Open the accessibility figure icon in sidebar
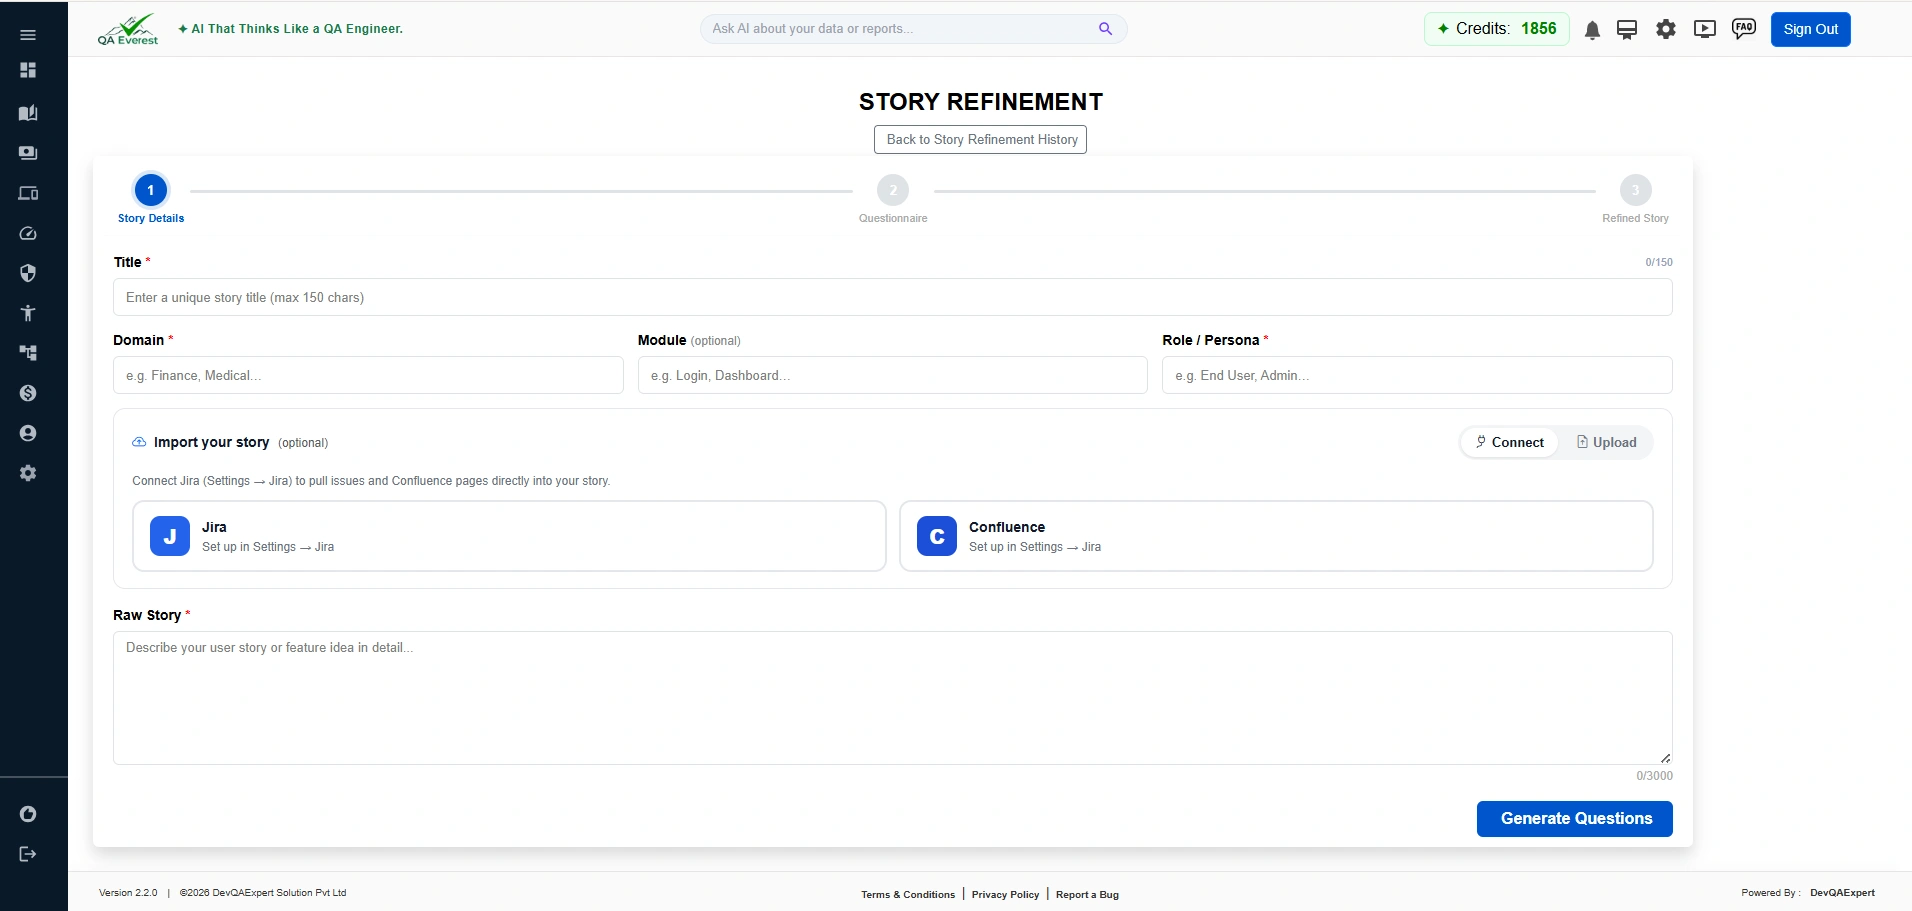This screenshot has width=1912, height=911. [x=28, y=313]
